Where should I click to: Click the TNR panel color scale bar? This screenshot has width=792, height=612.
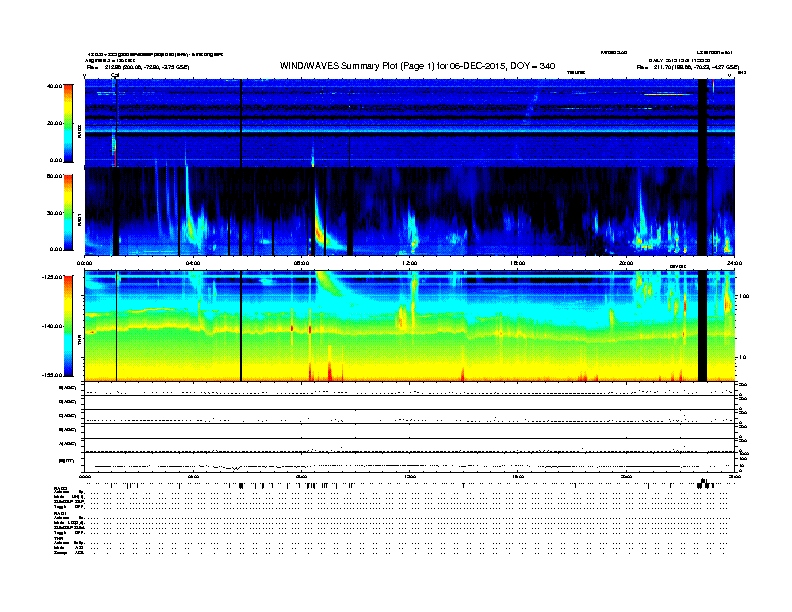68,326
